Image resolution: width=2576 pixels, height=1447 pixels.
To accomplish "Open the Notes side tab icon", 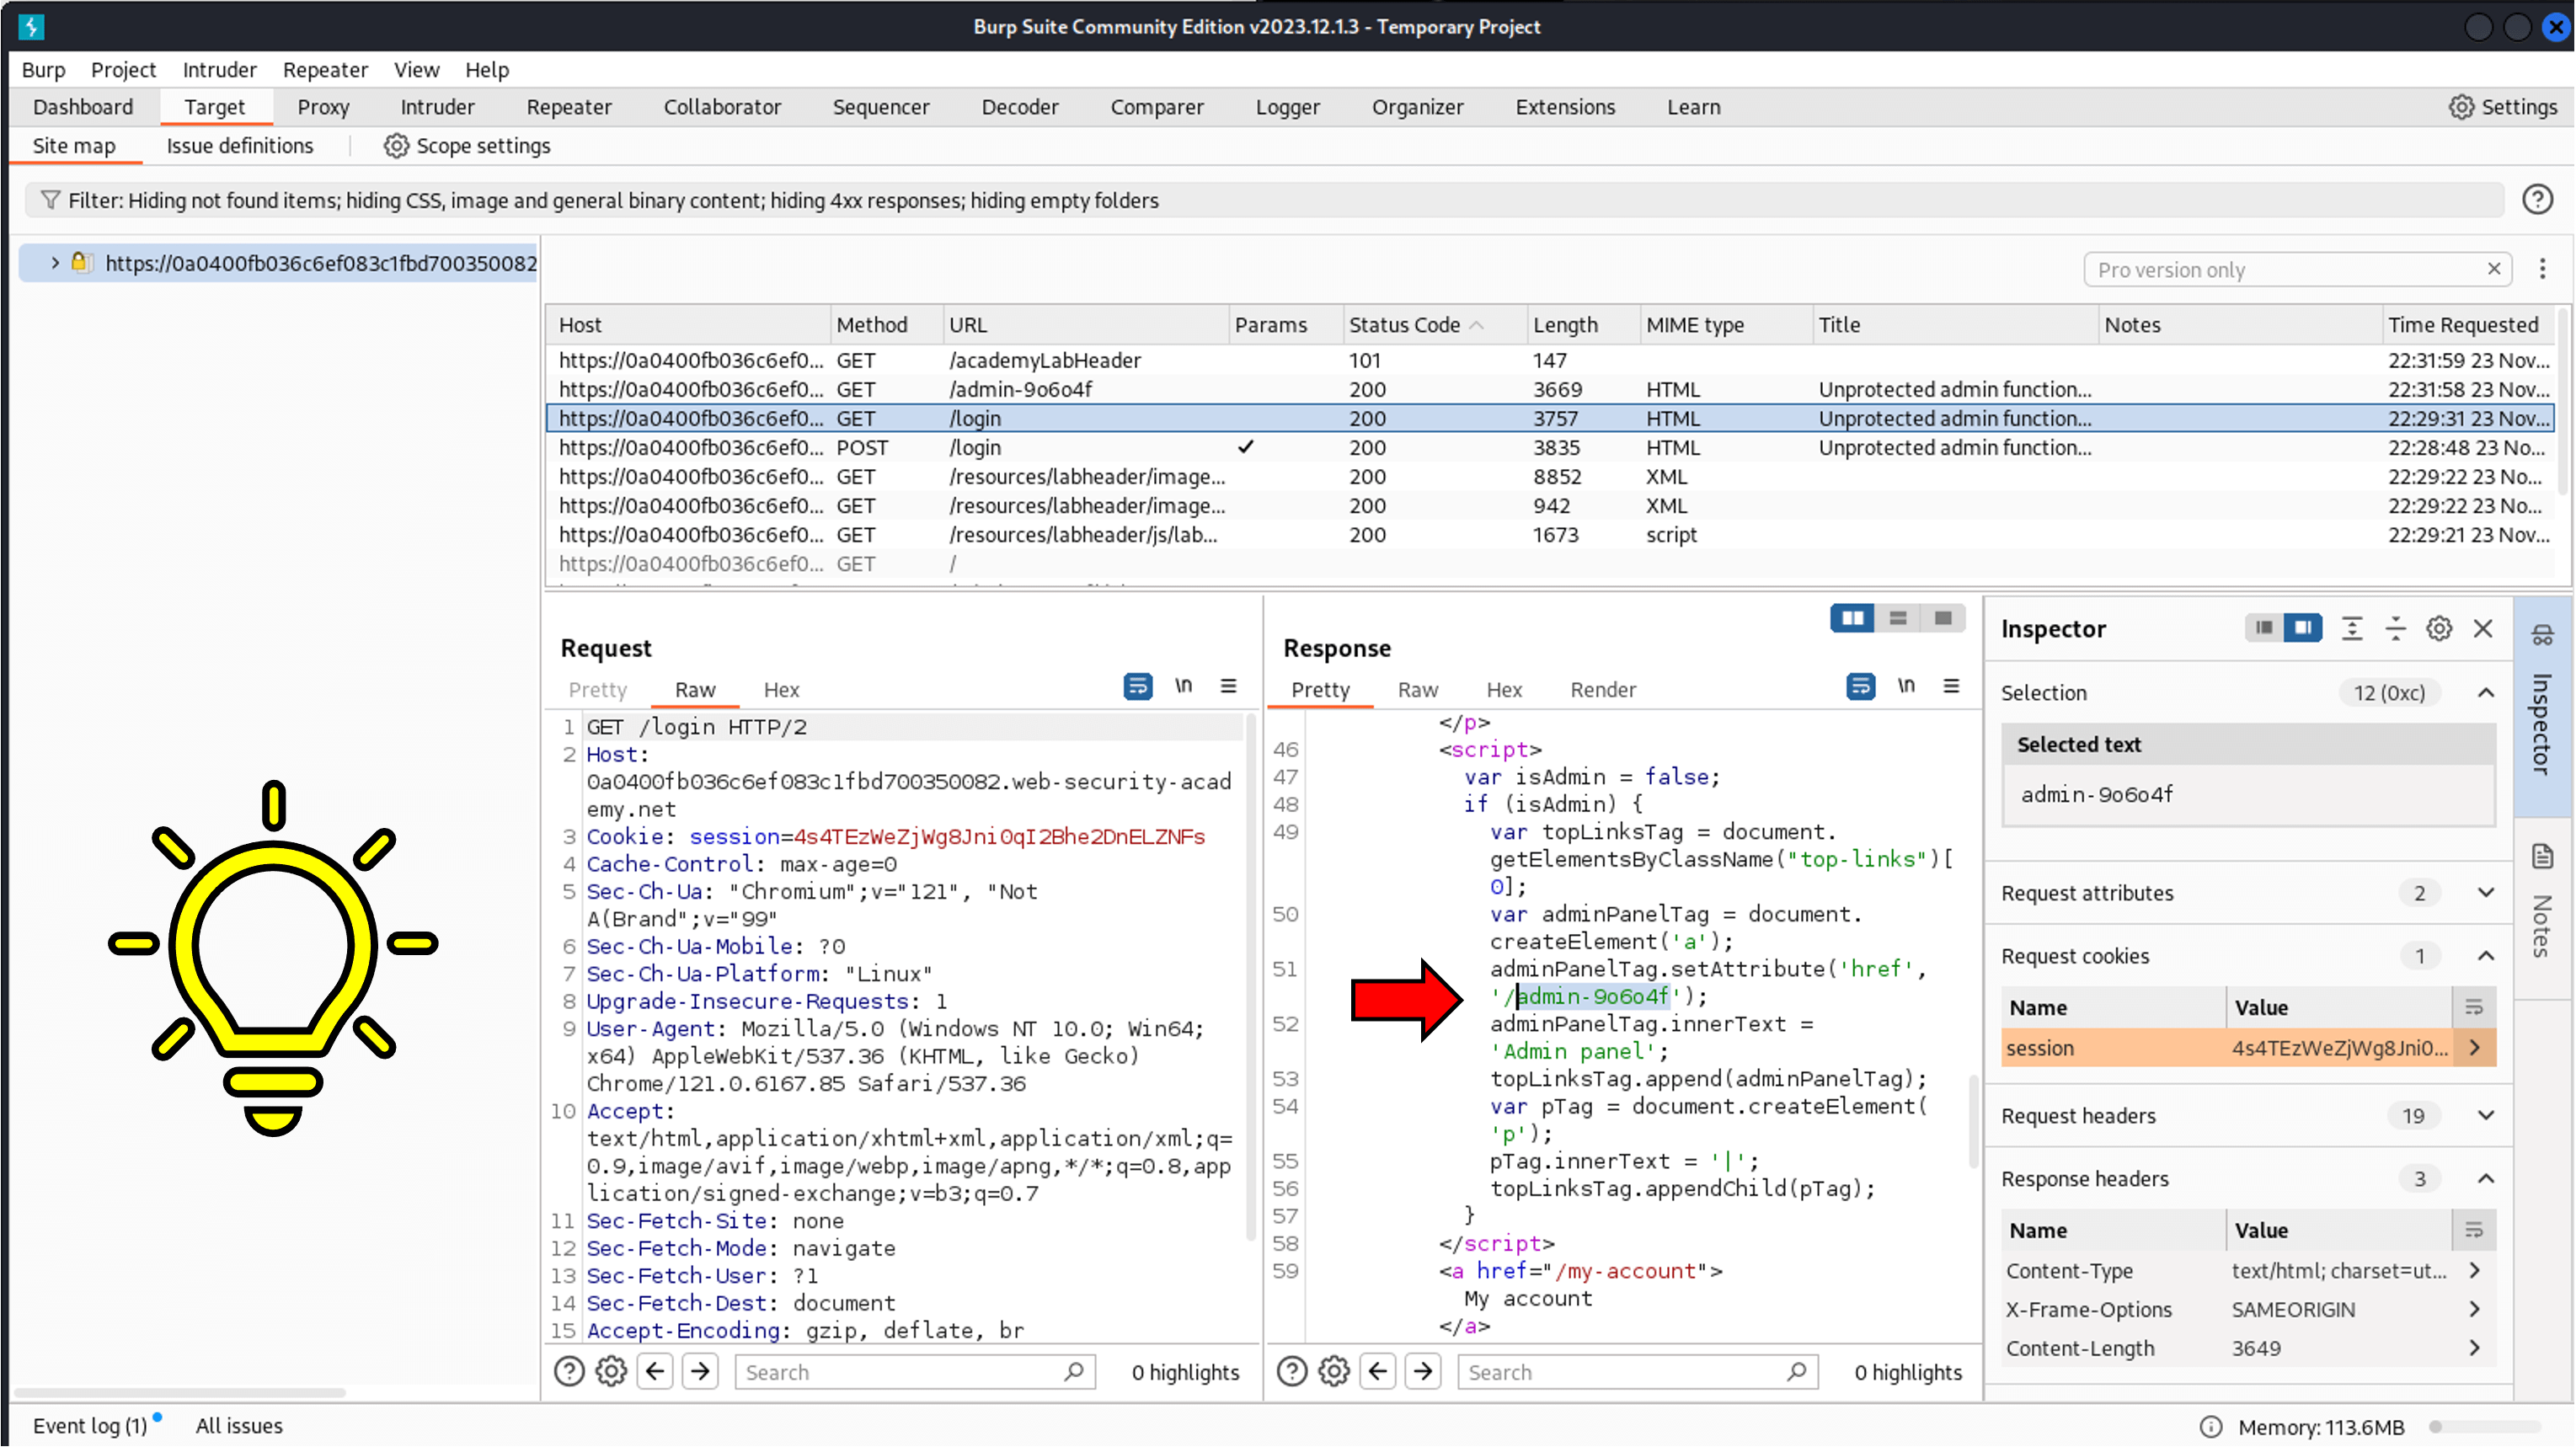I will (x=2543, y=857).
